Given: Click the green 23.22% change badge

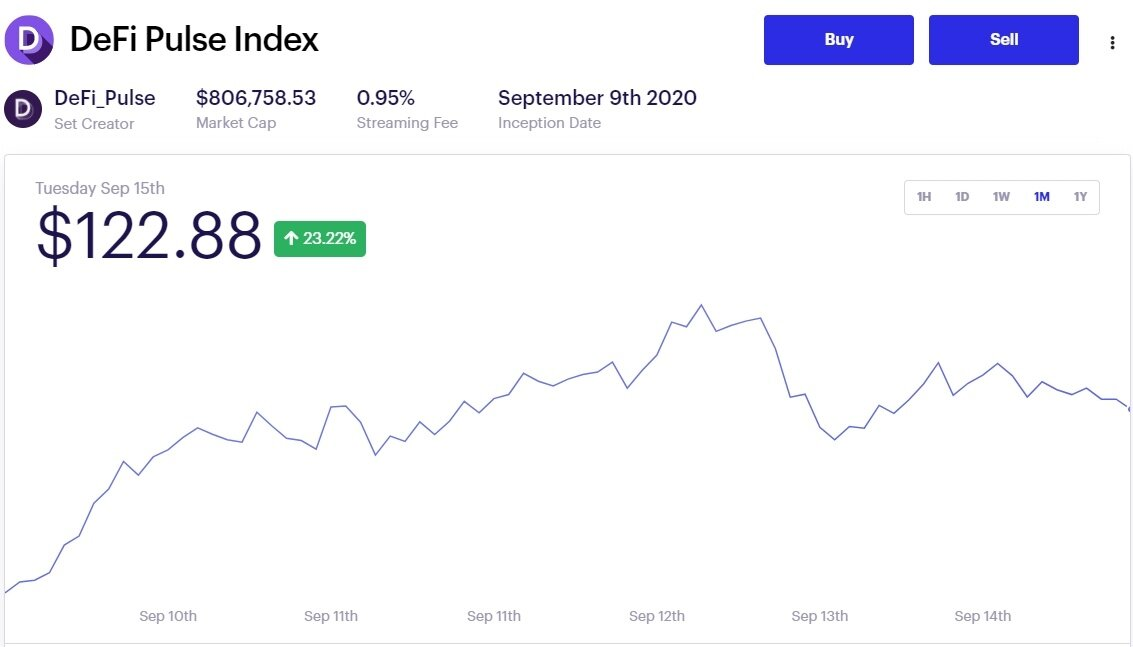Looking at the screenshot, I should (320, 239).
